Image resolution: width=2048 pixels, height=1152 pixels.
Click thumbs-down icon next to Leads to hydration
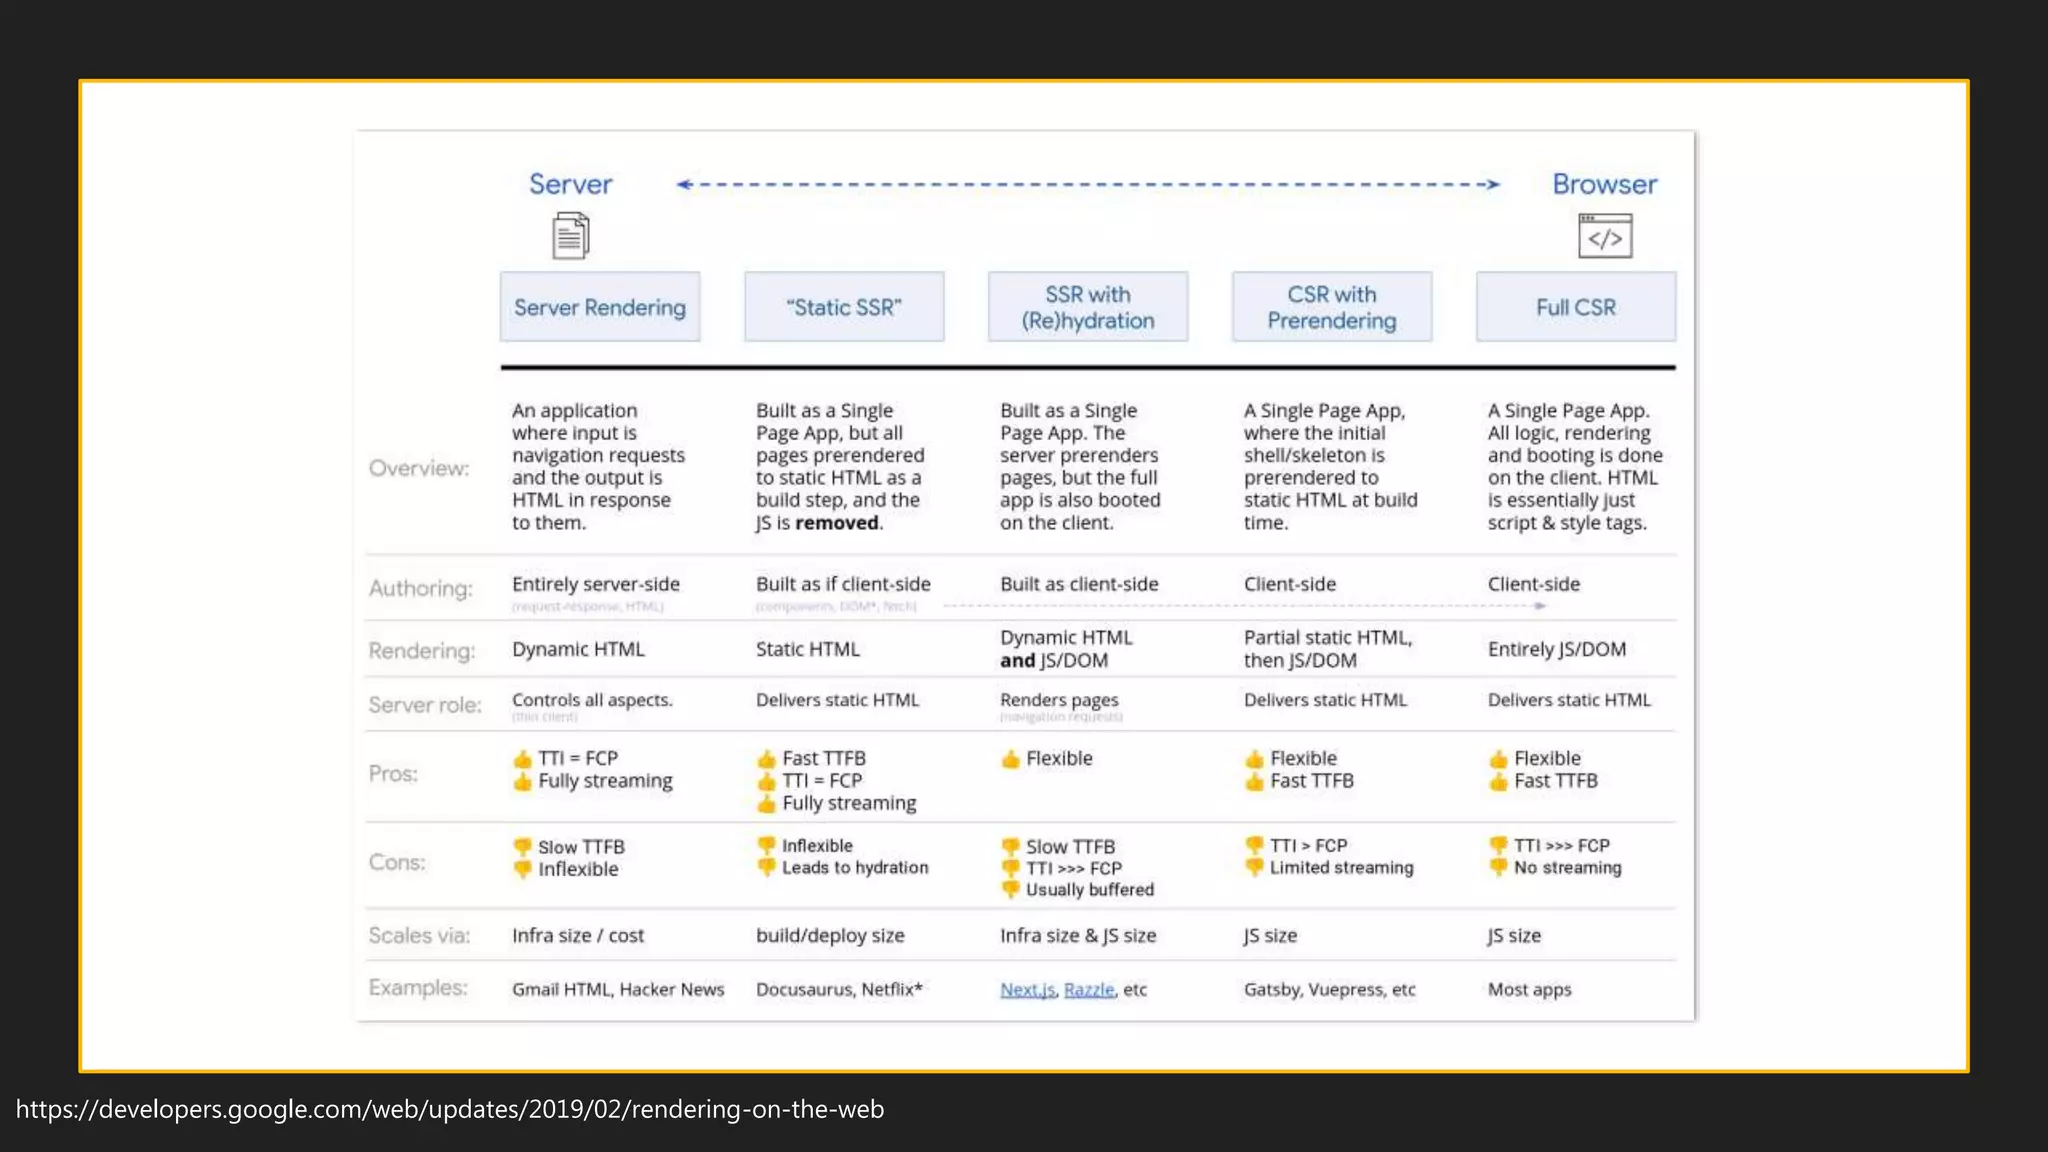click(766, 868)
